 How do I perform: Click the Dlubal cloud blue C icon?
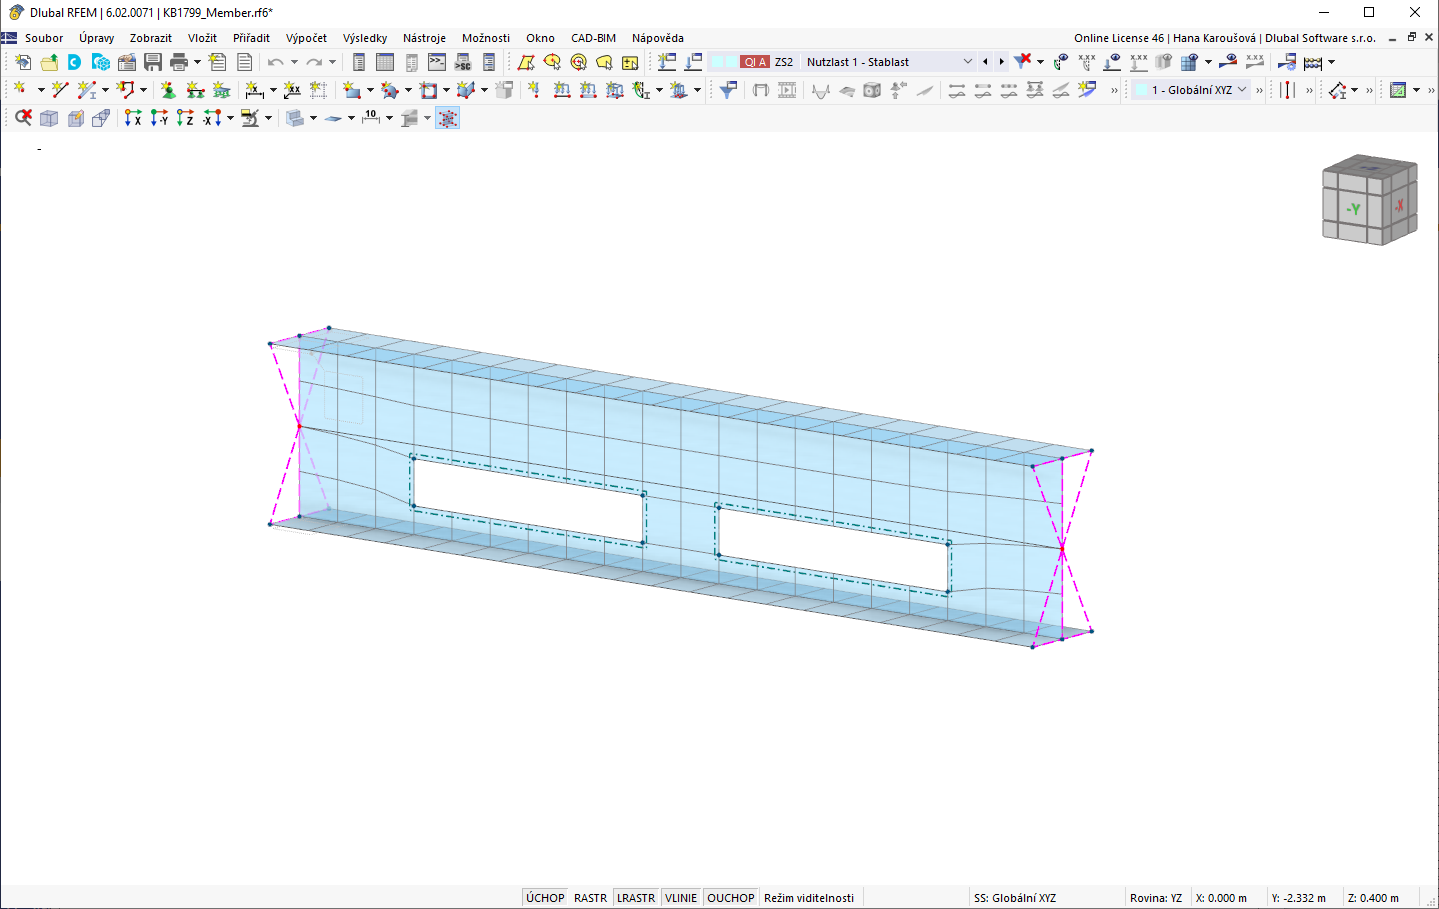tap(74, 62)
